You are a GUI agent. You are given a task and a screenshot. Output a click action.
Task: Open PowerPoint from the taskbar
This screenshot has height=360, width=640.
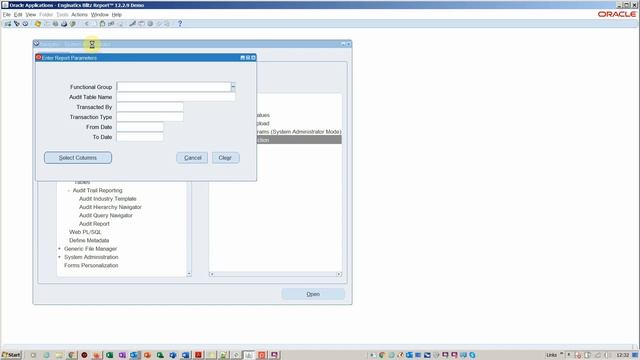pos(147,355)
